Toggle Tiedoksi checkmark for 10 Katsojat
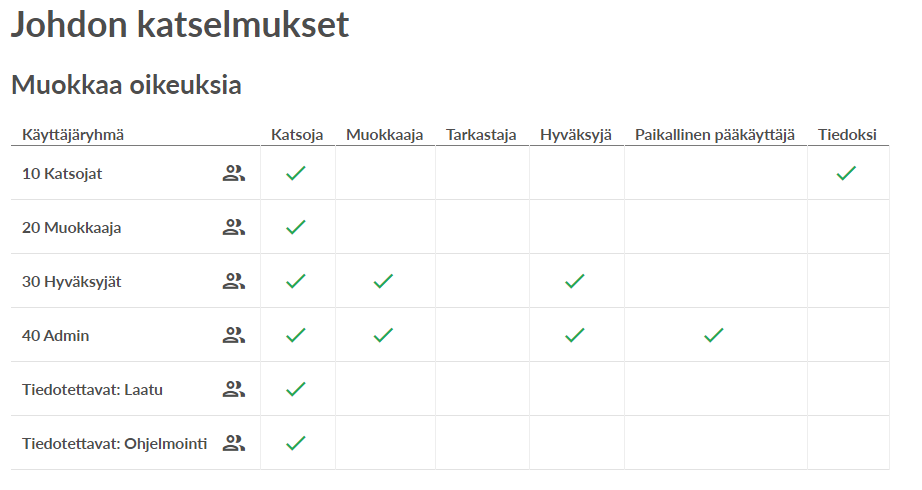 click(846, 174)
